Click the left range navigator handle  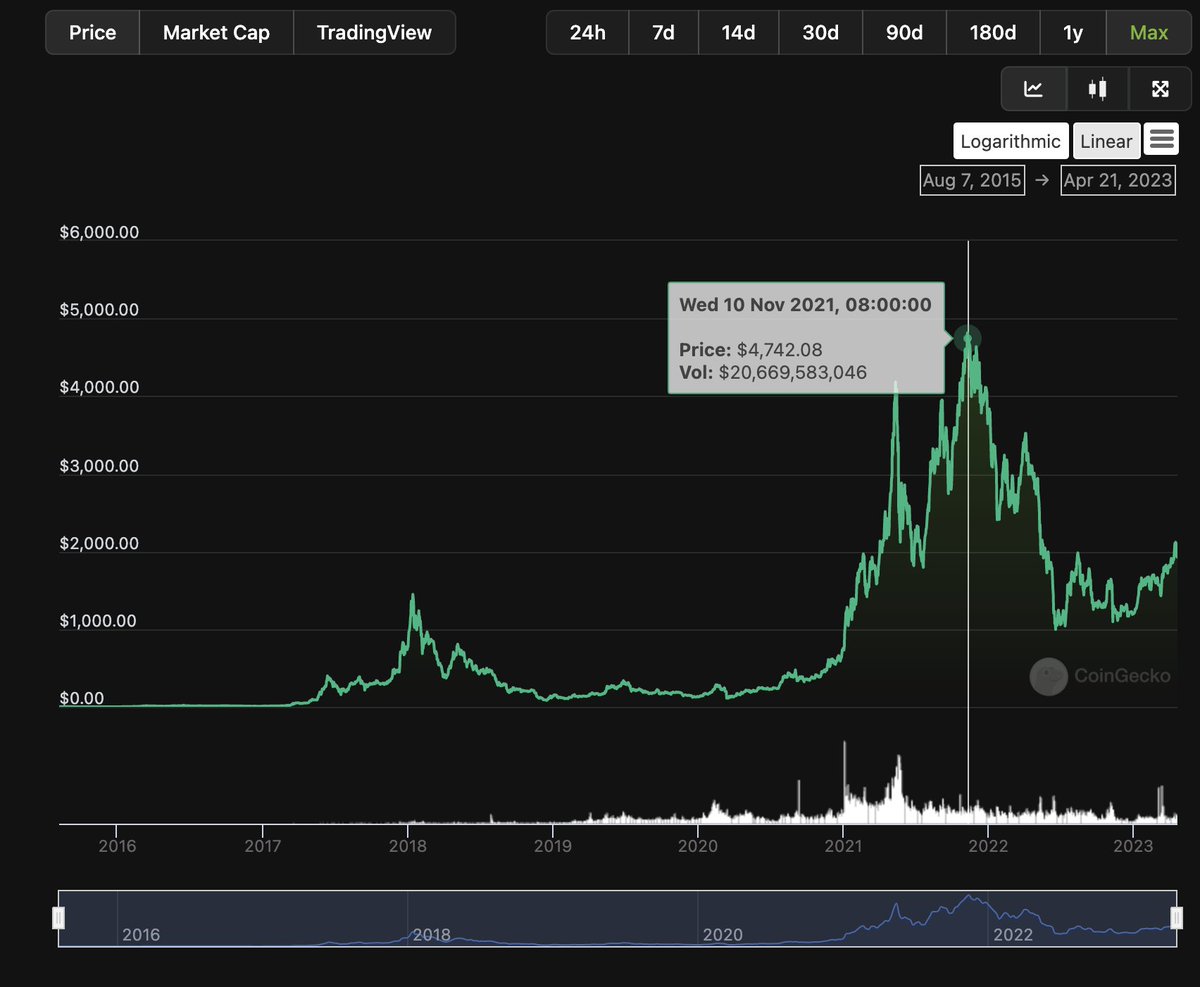[59, 918]
